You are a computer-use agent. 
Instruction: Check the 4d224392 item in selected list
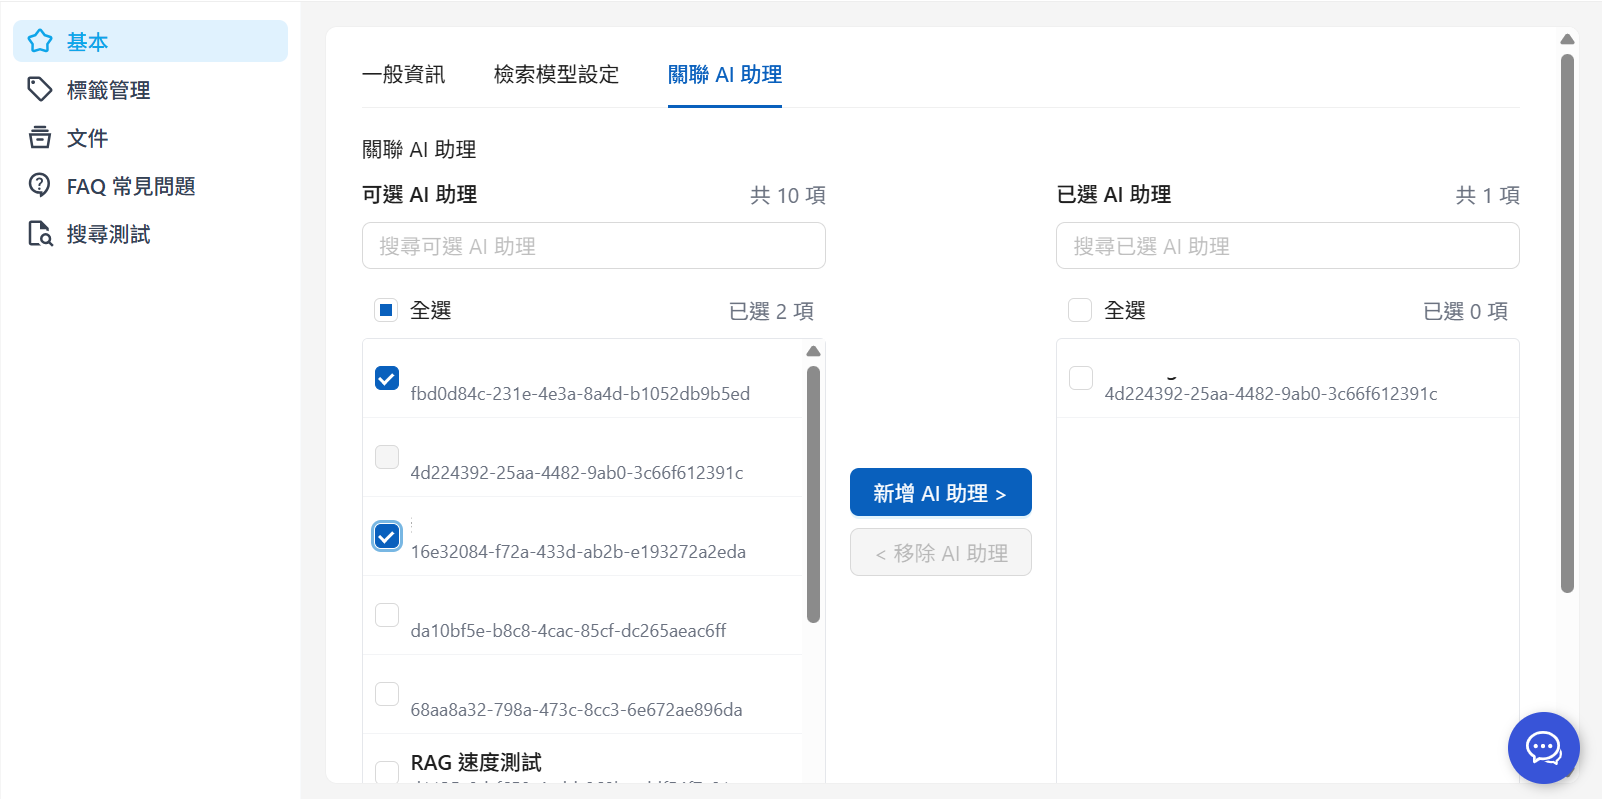[1081, 378]
